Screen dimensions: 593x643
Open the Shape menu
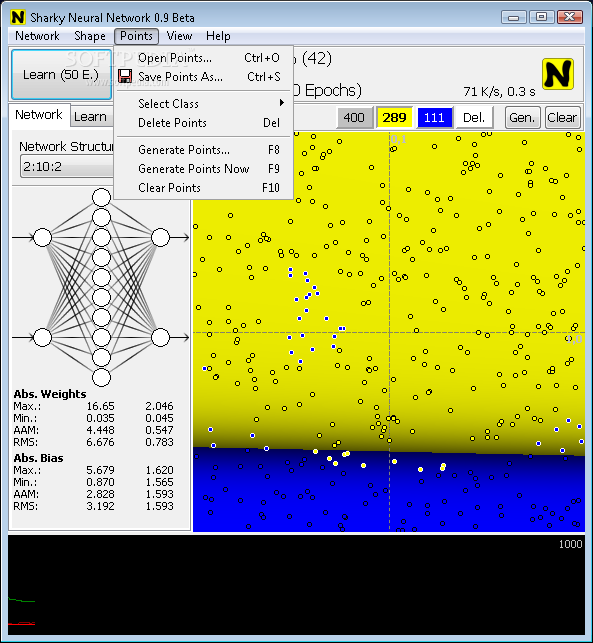coord(90,36)
